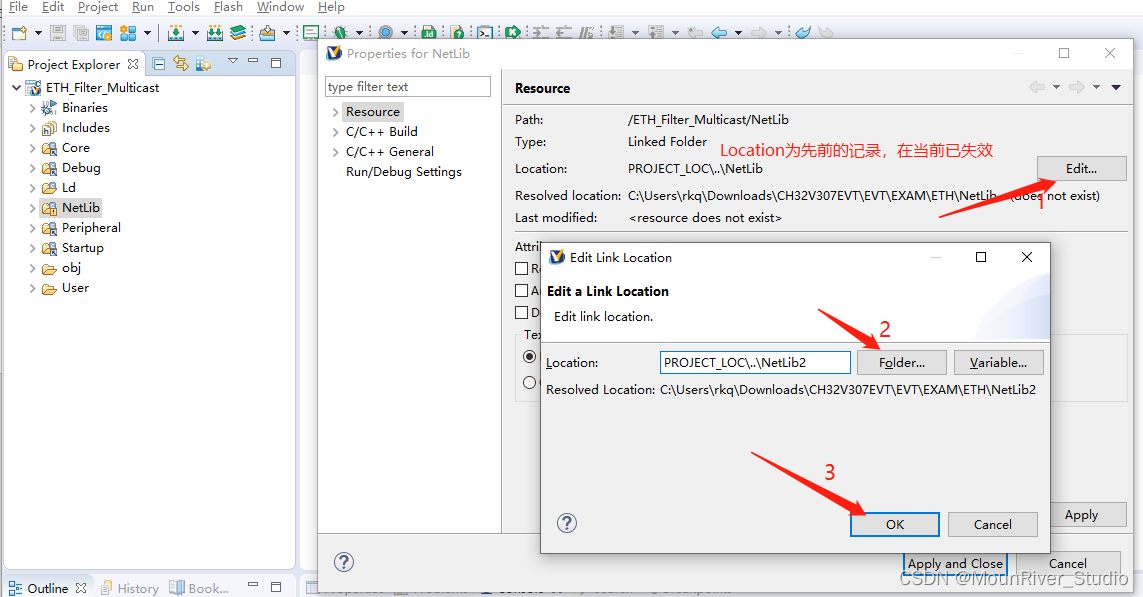Maximize the Outline view at bottom
The width and height of the screenshot is (1143, 597).
tap(276, 587)
